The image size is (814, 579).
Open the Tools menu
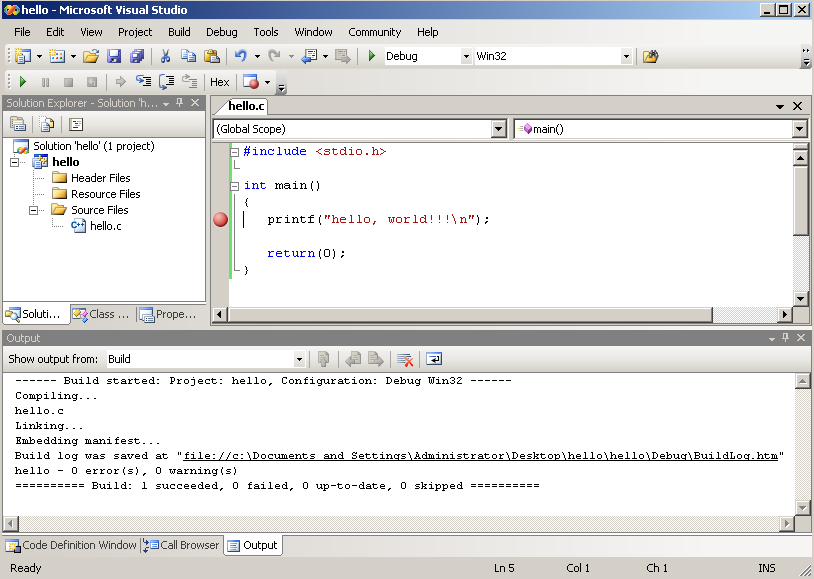[266, 32]
